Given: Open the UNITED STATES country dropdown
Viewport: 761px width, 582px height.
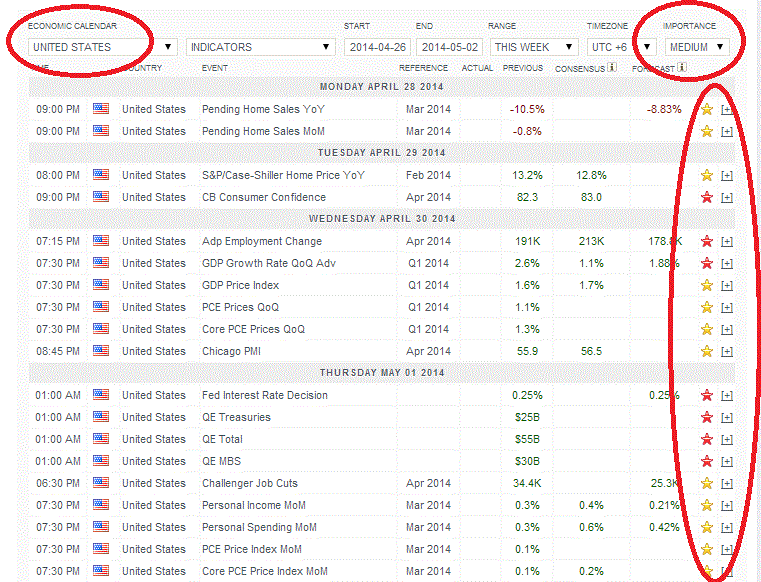Looking at the screenshot, I should point(102,47).
